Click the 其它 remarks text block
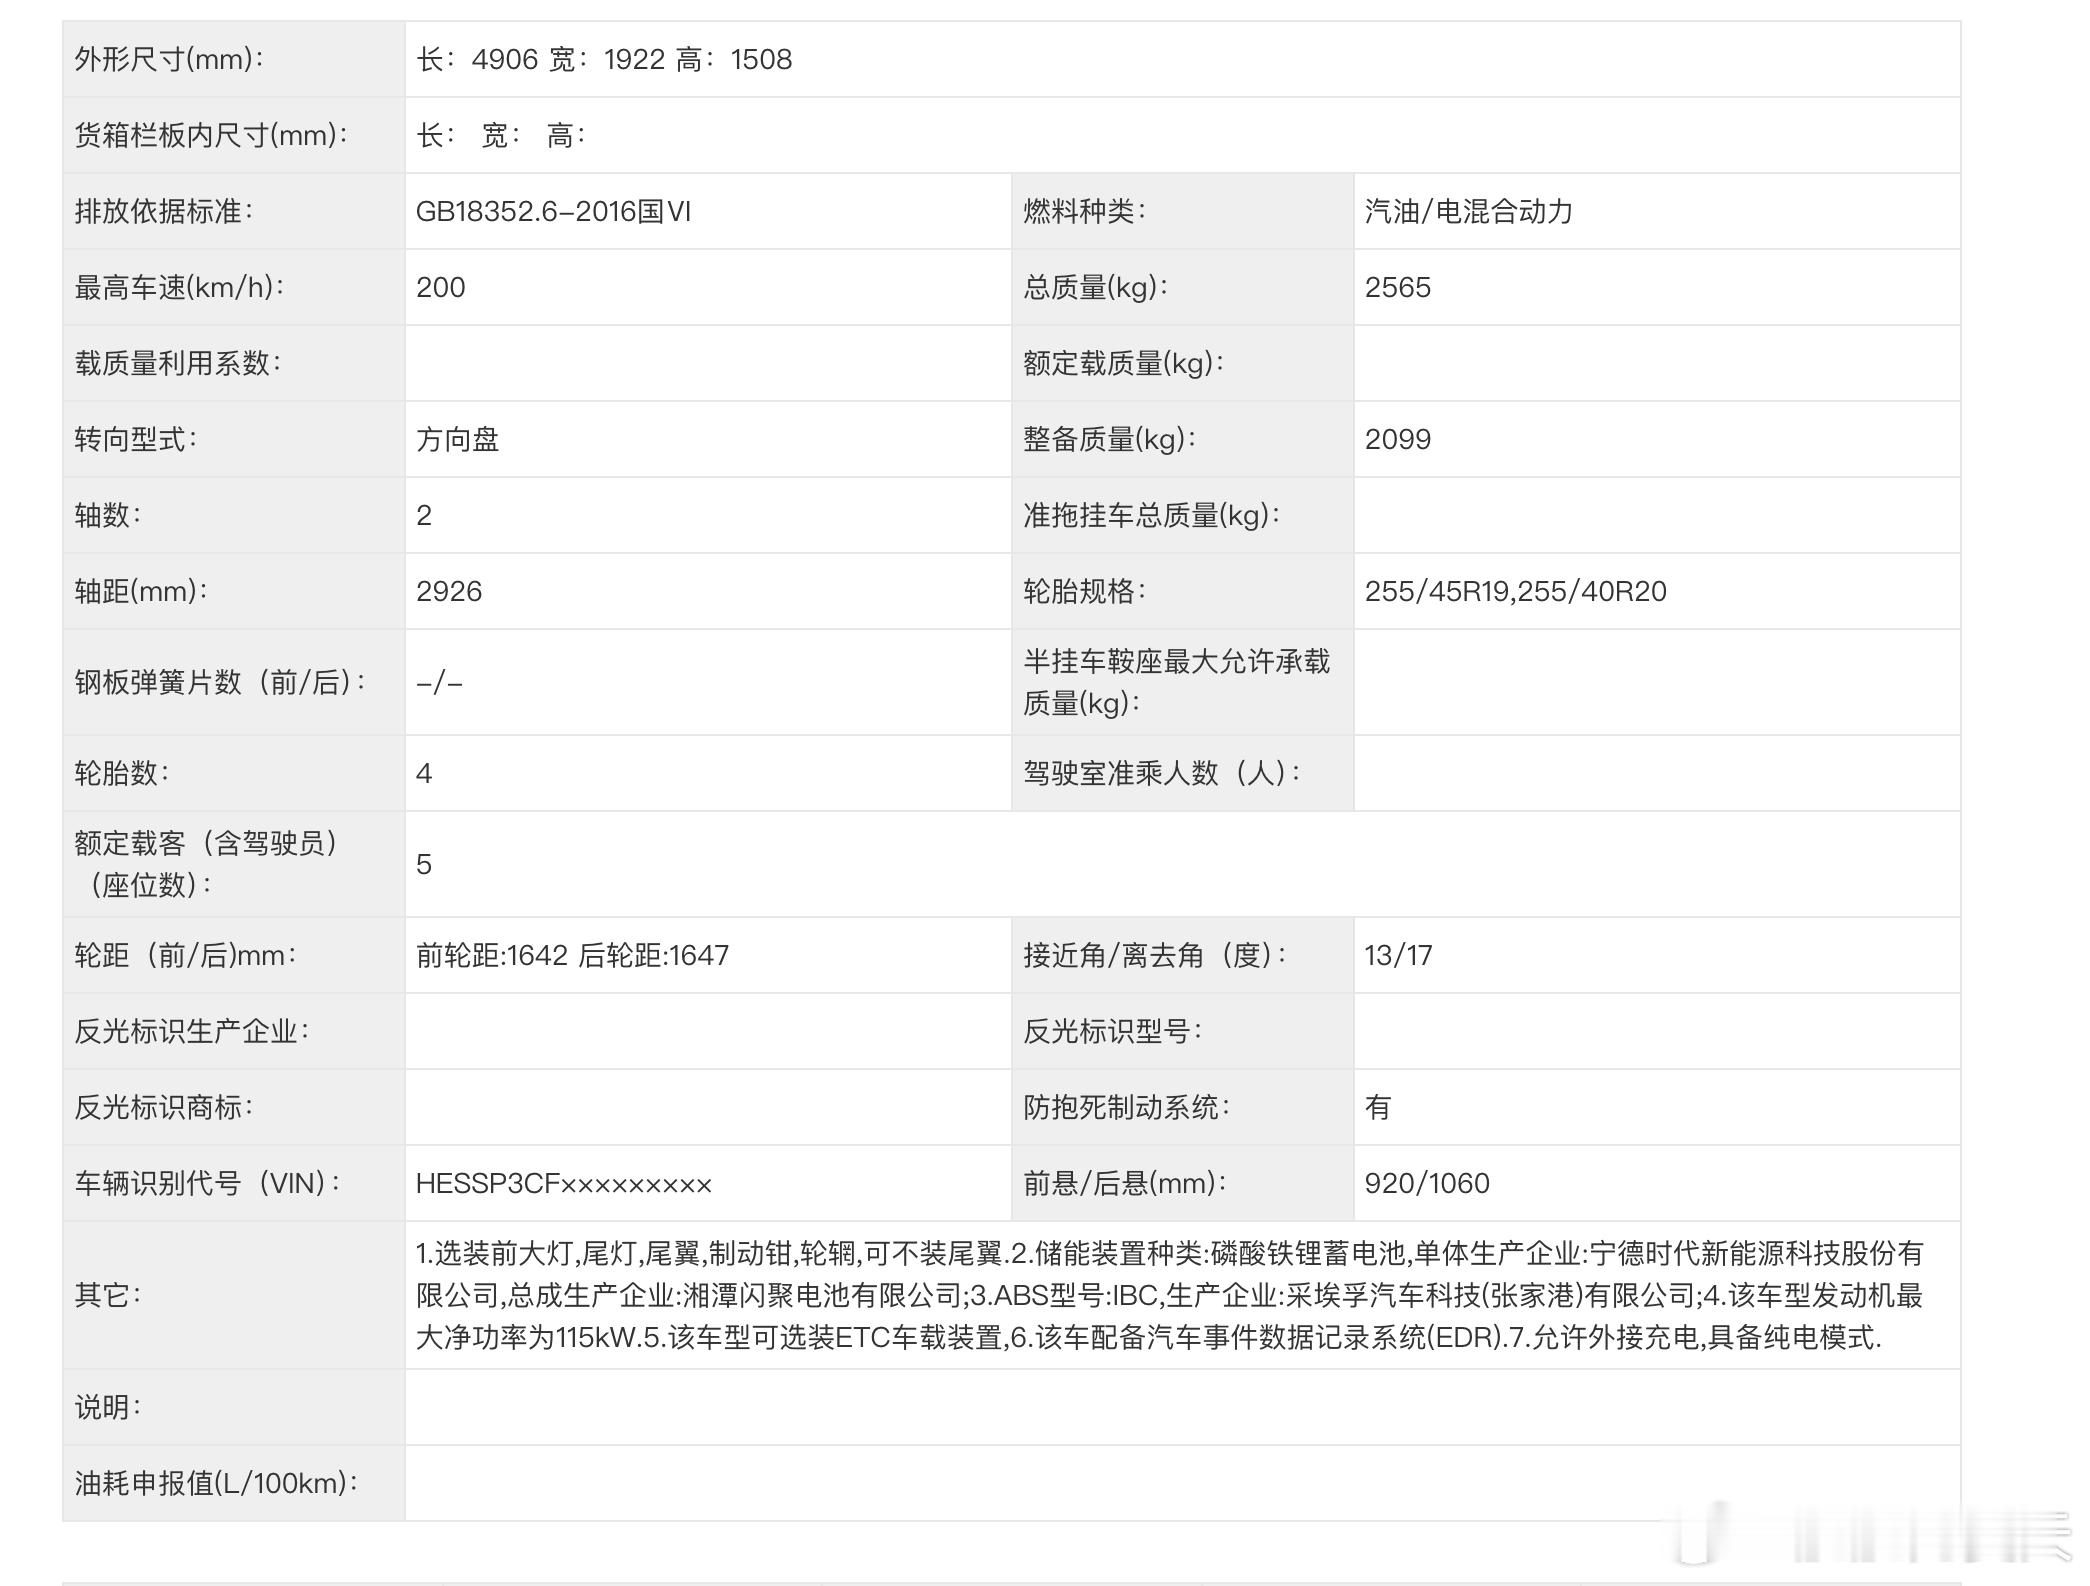Screen dimensions: 2090x1586 pos(1168,1296)
